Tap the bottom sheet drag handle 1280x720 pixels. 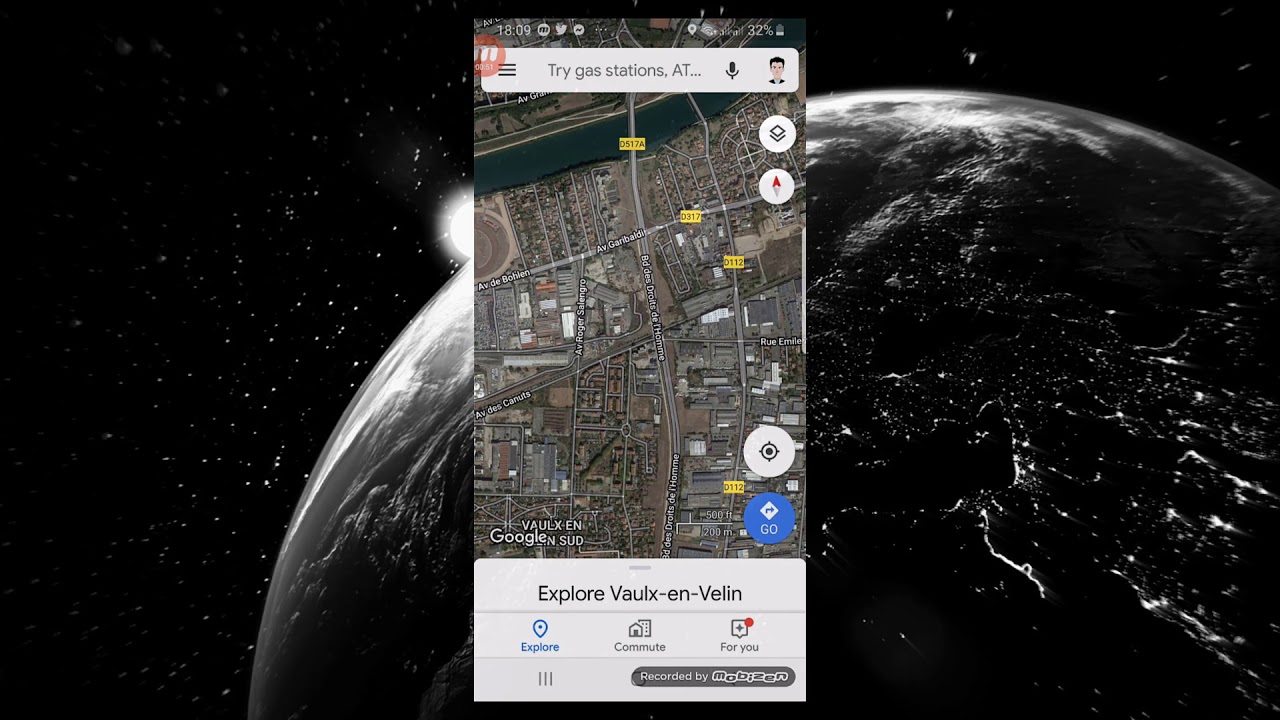tap(640, 568)
